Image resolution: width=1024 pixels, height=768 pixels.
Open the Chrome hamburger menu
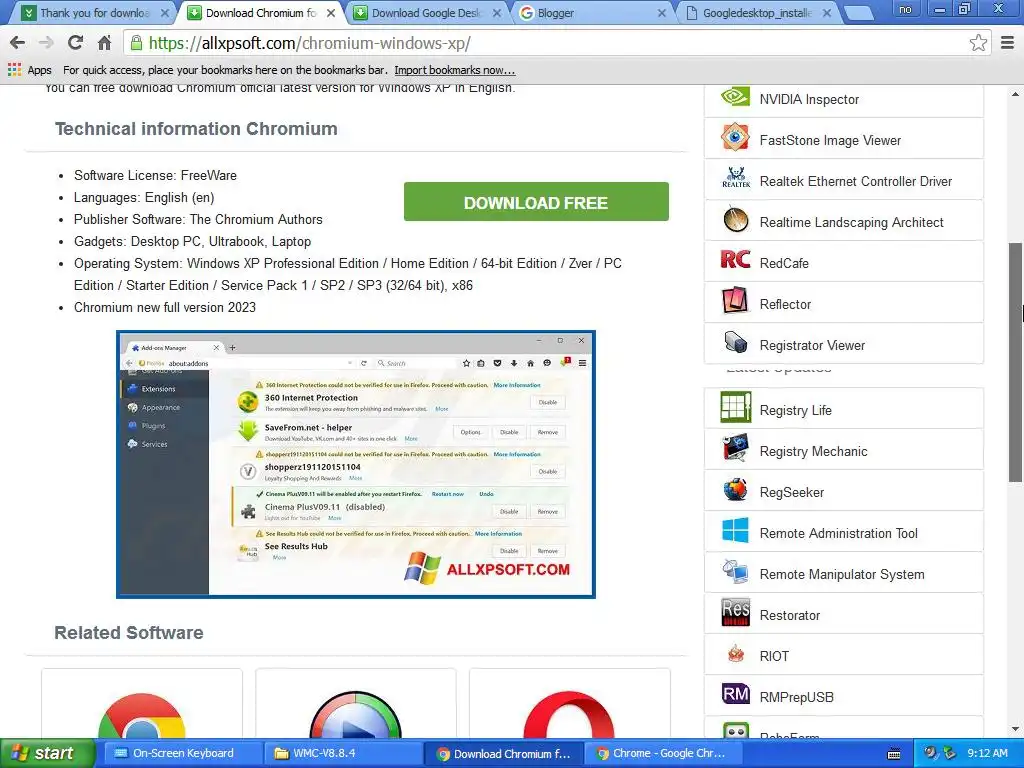(1007, 43)
